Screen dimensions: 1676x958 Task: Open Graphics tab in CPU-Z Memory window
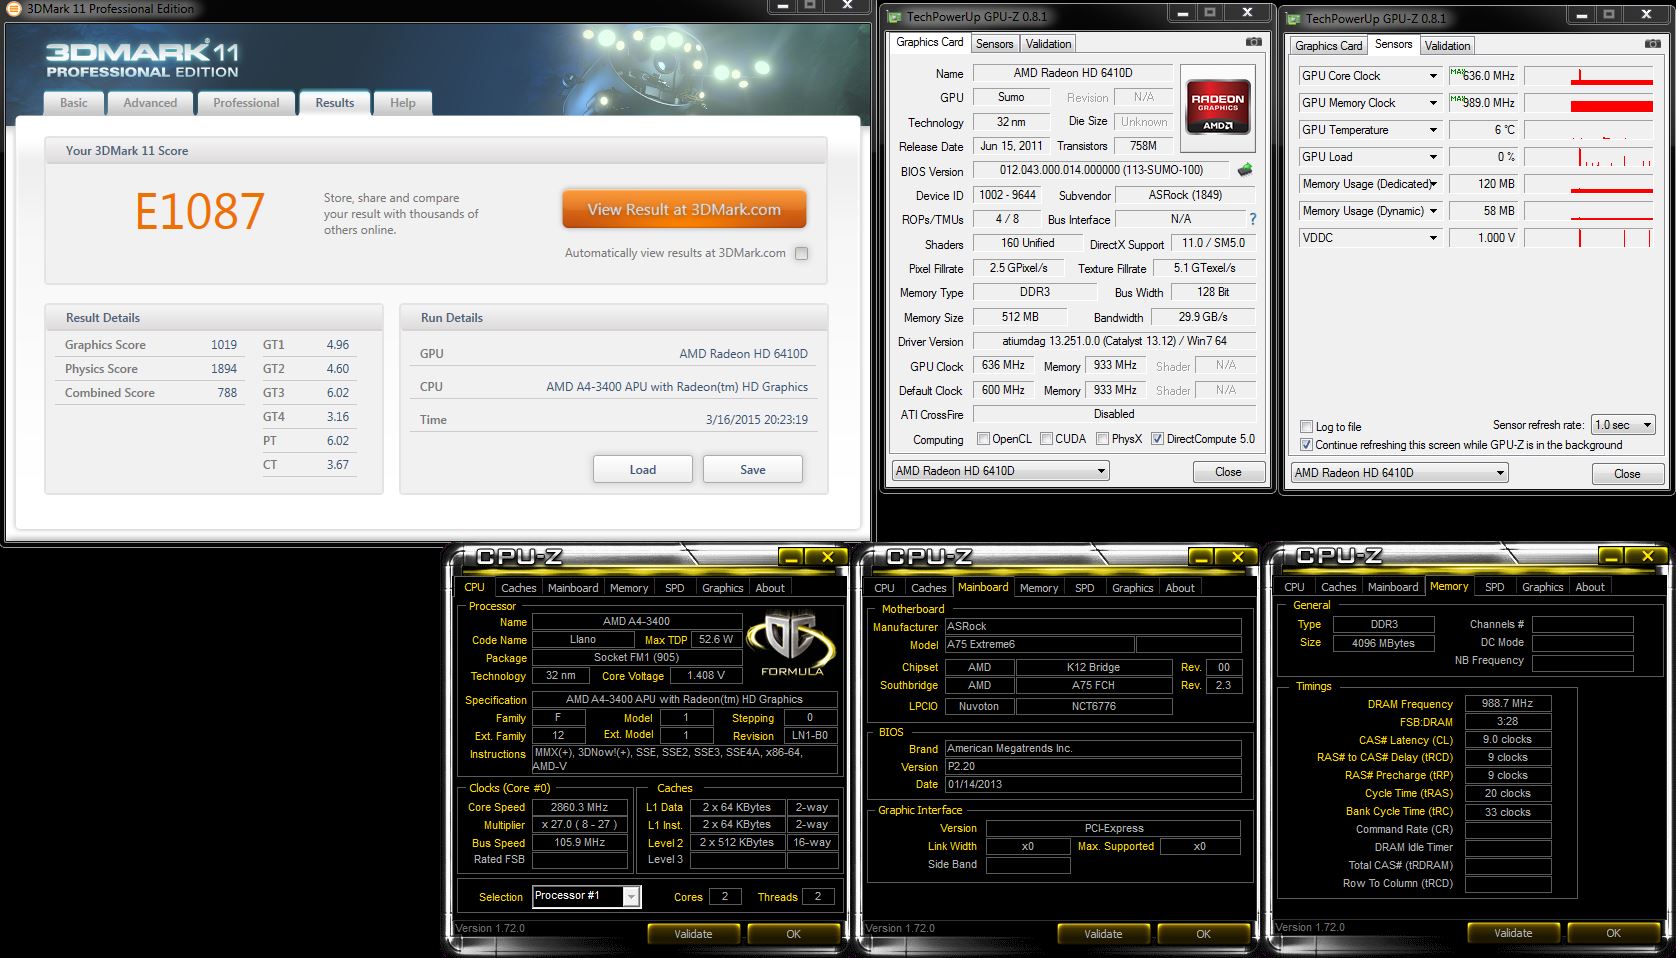tap(1542, 588)
